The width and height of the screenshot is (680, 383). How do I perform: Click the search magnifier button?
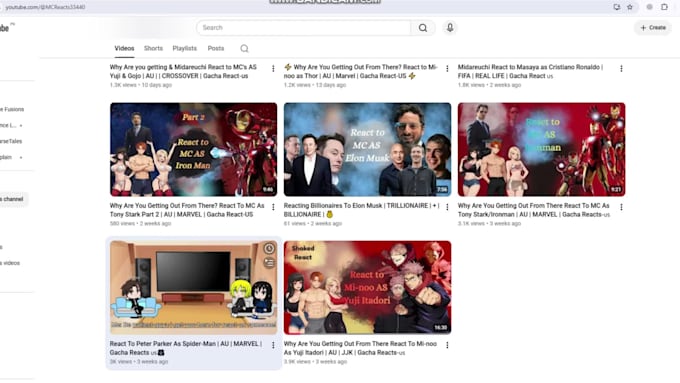(x=423, y=28)
